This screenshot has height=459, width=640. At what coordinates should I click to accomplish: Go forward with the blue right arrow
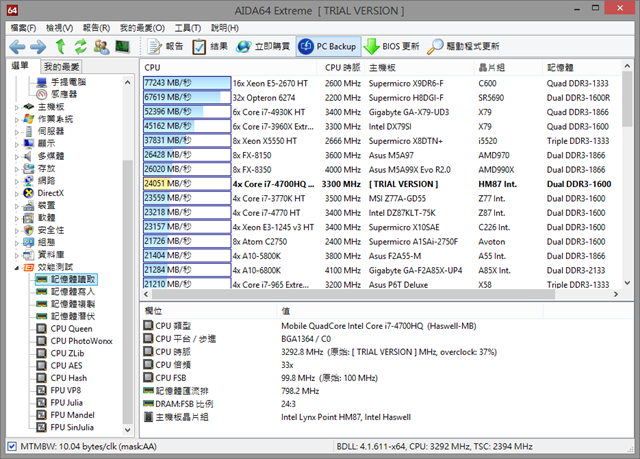coord(38,47)
